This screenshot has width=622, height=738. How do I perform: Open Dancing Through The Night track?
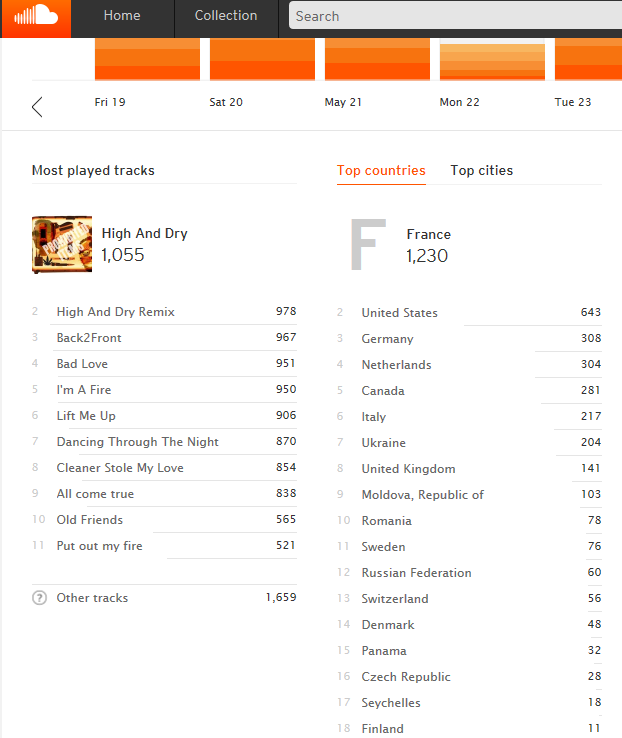click(138, 442)
